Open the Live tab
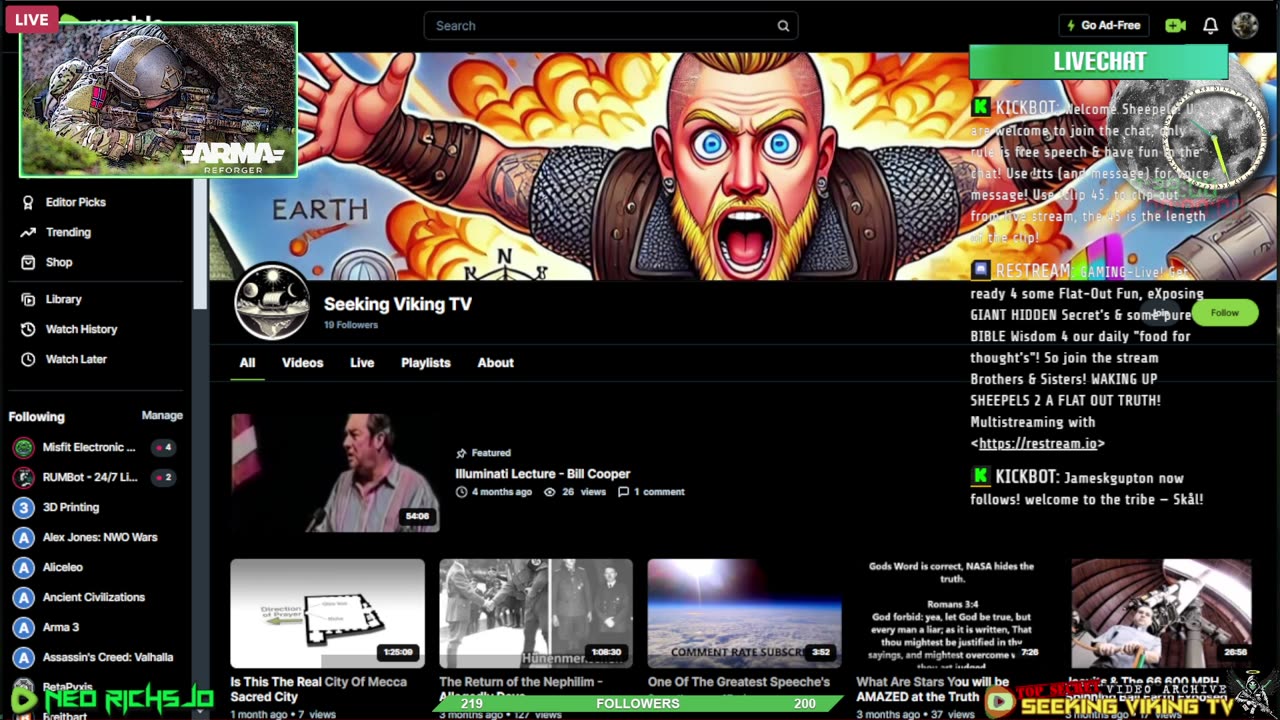Viewport: 1280px width, 720px height. pyautogui.click(x=362, y=363)
